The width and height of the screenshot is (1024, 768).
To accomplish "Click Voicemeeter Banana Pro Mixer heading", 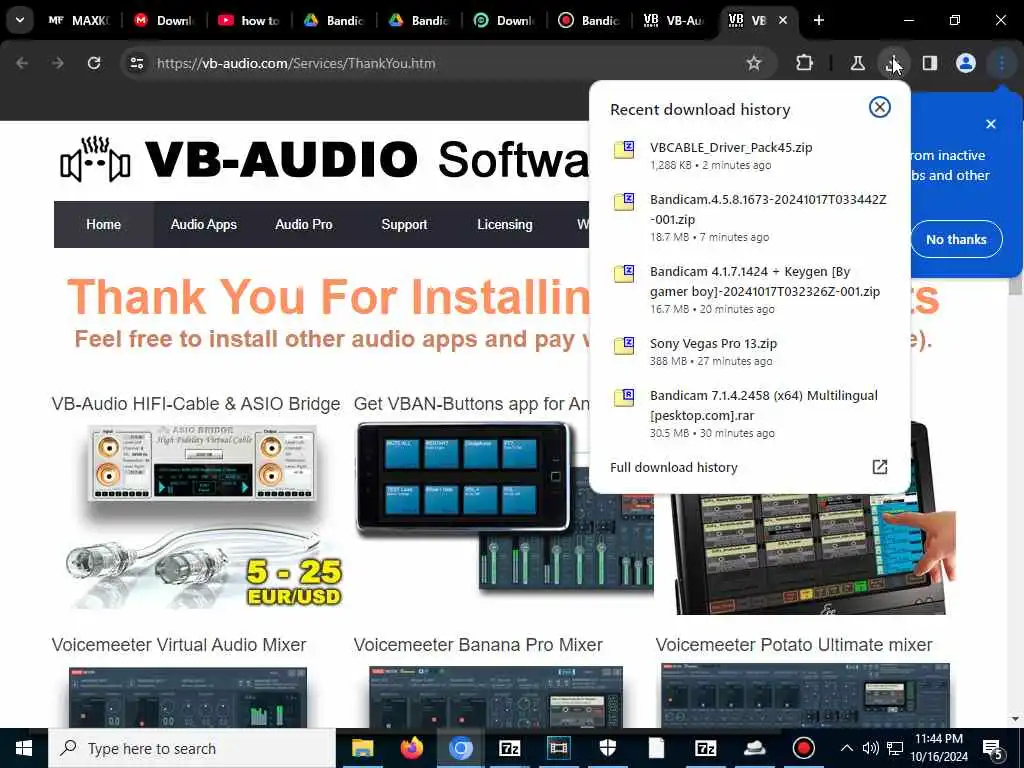I will (478, 645).
